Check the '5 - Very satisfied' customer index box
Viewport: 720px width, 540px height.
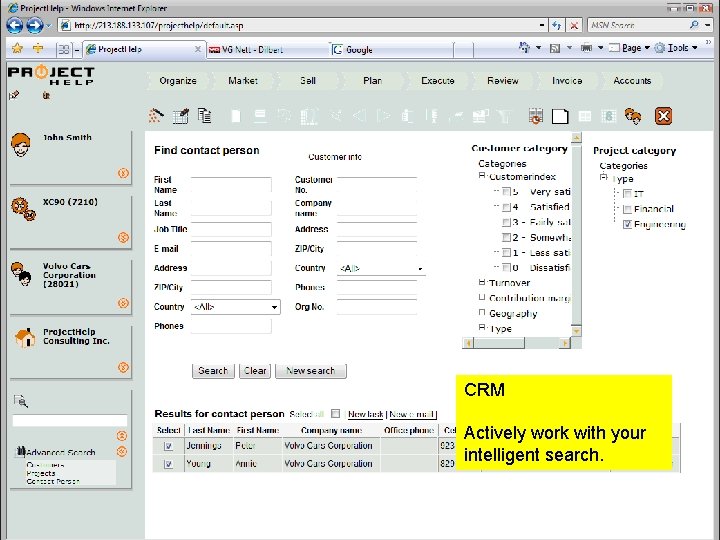(506, 192)
